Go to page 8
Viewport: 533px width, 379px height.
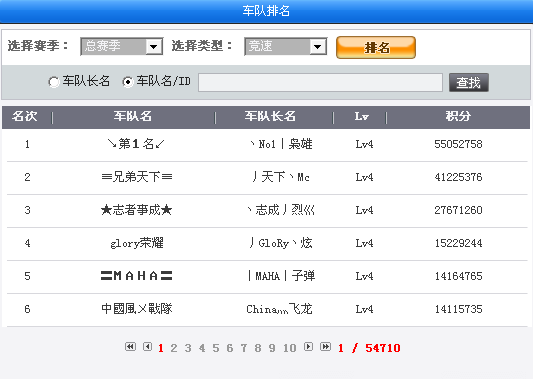pyautogui.click(x=258, y=348)
